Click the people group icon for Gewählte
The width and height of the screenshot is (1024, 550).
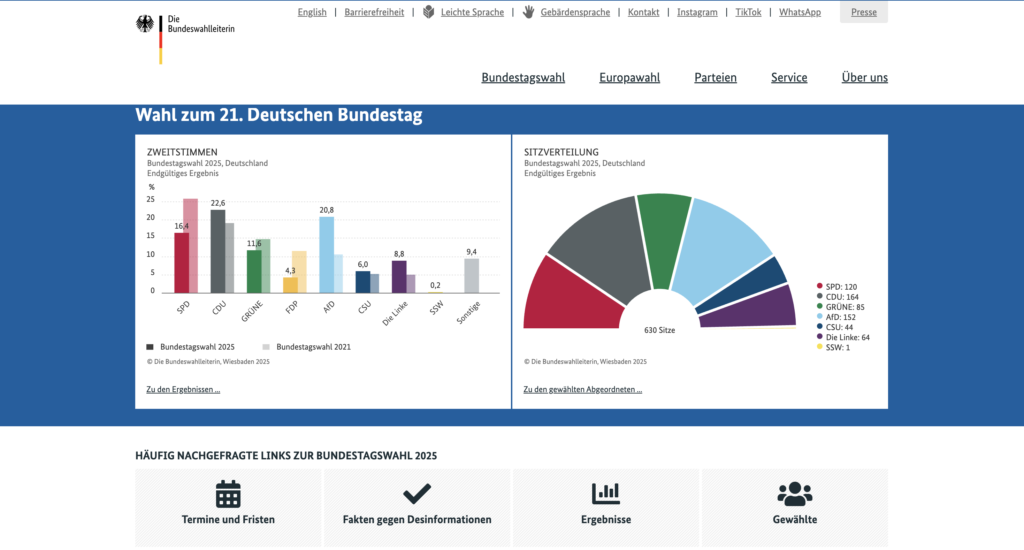(795, 494)
